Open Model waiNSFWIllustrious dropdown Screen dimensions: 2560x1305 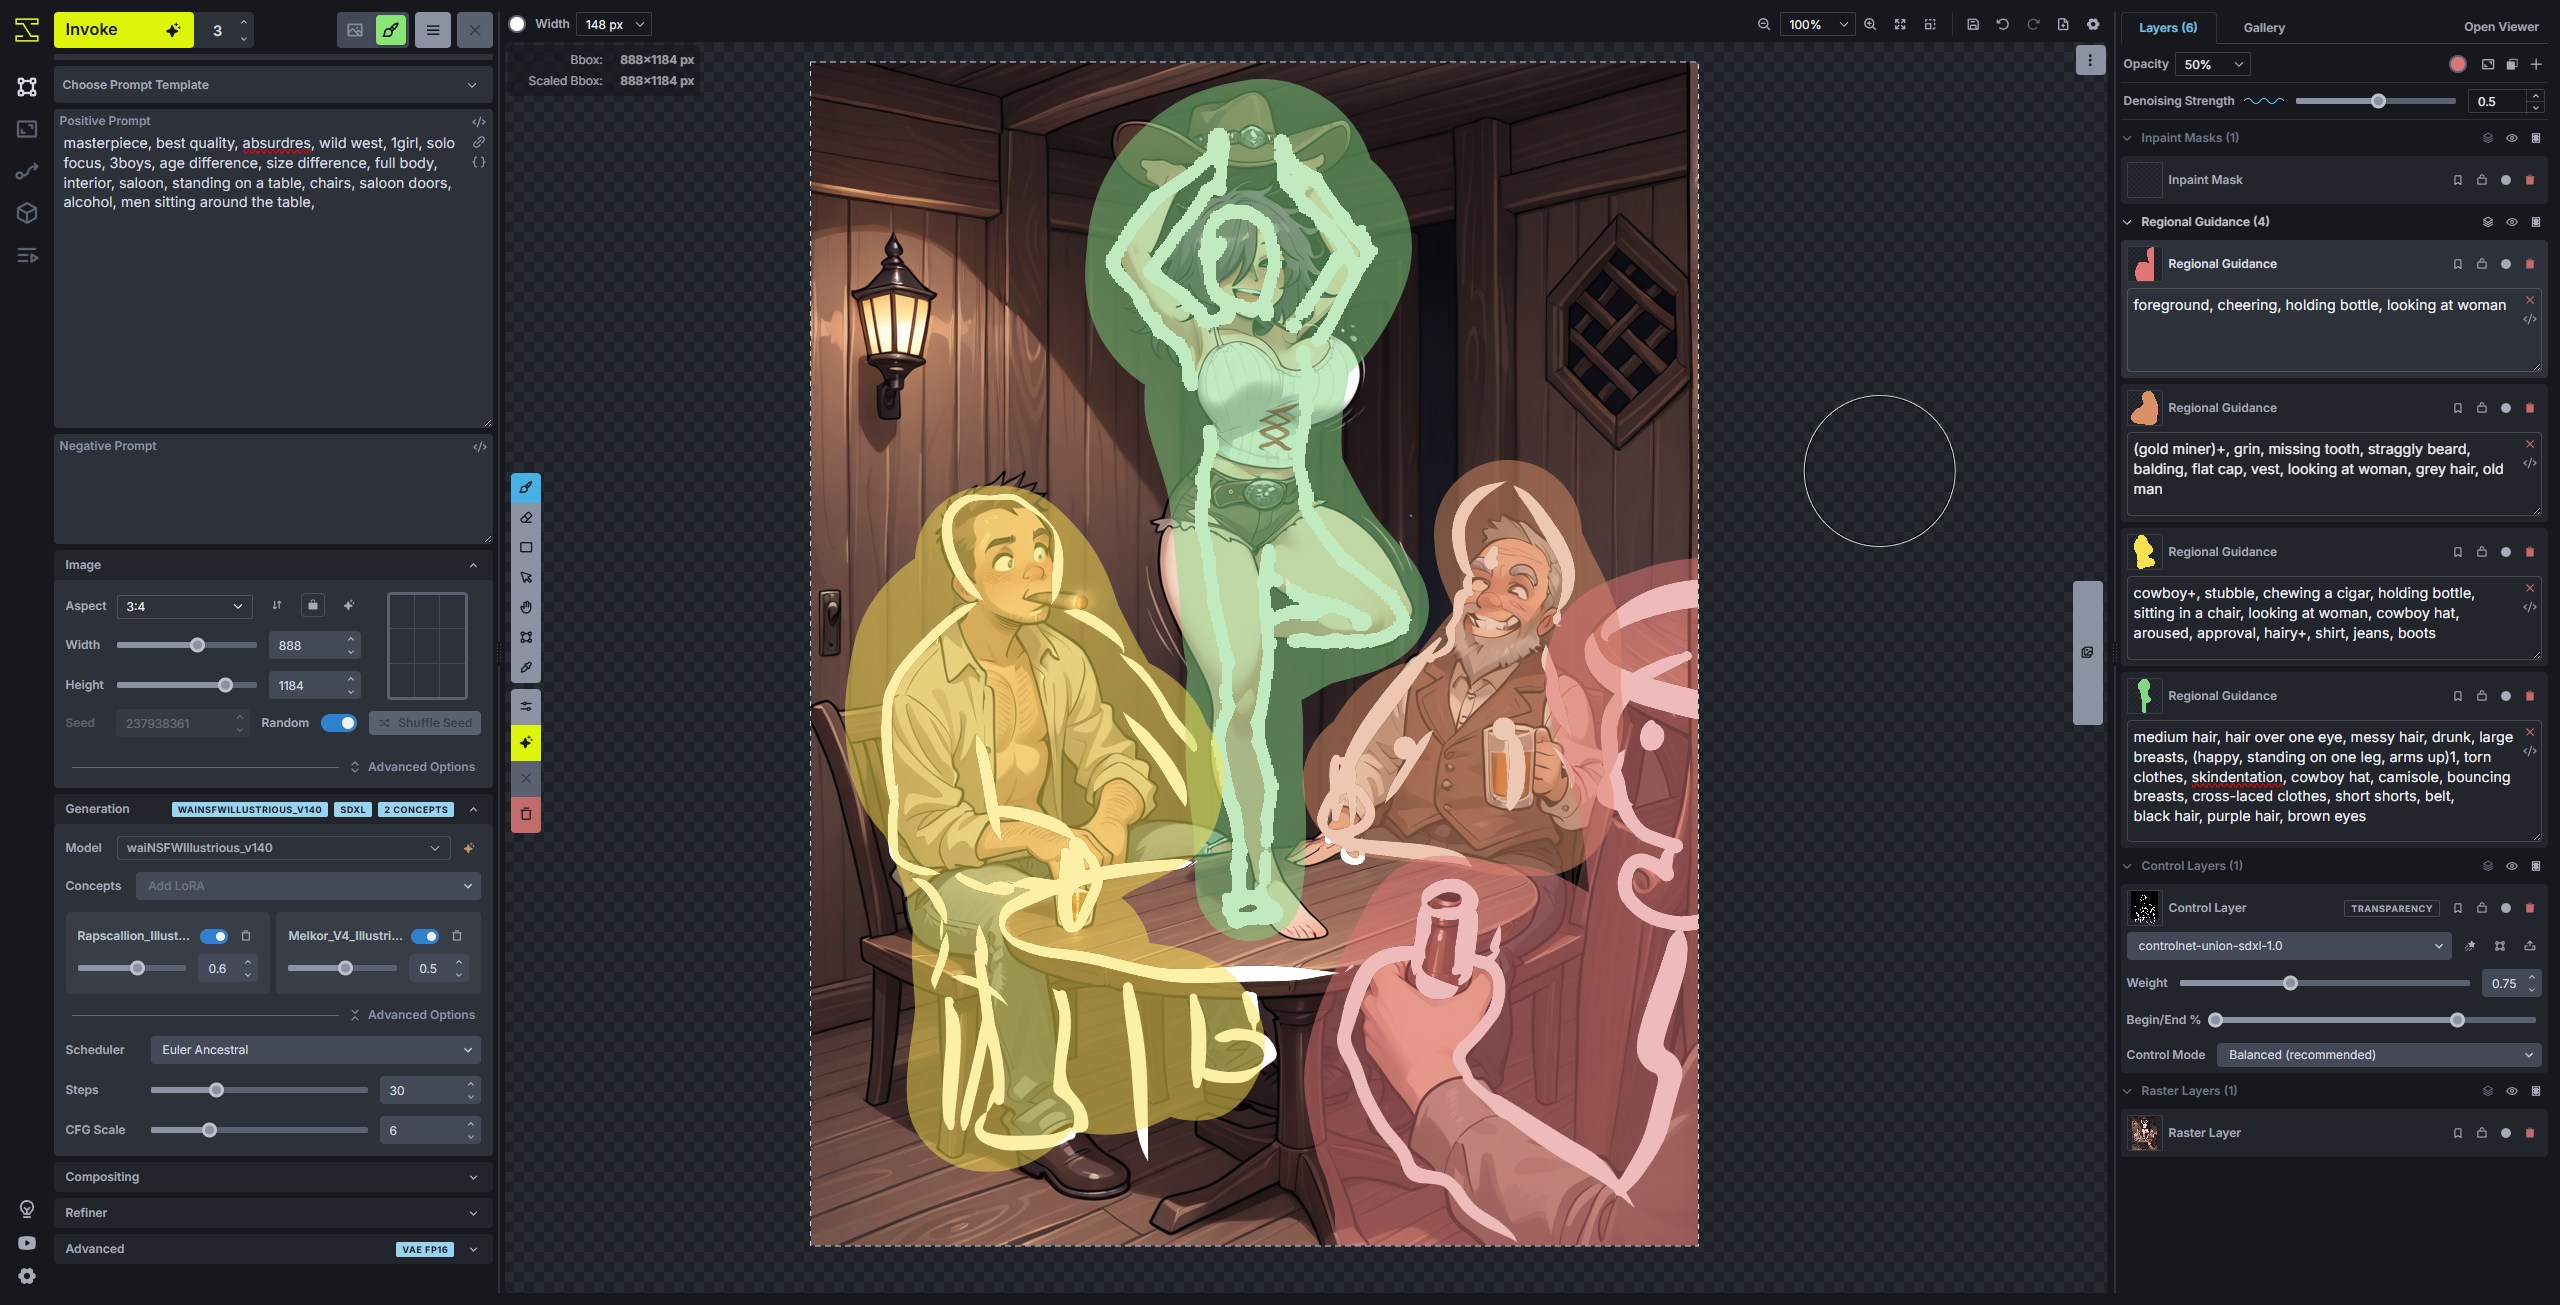click(283, 848)
